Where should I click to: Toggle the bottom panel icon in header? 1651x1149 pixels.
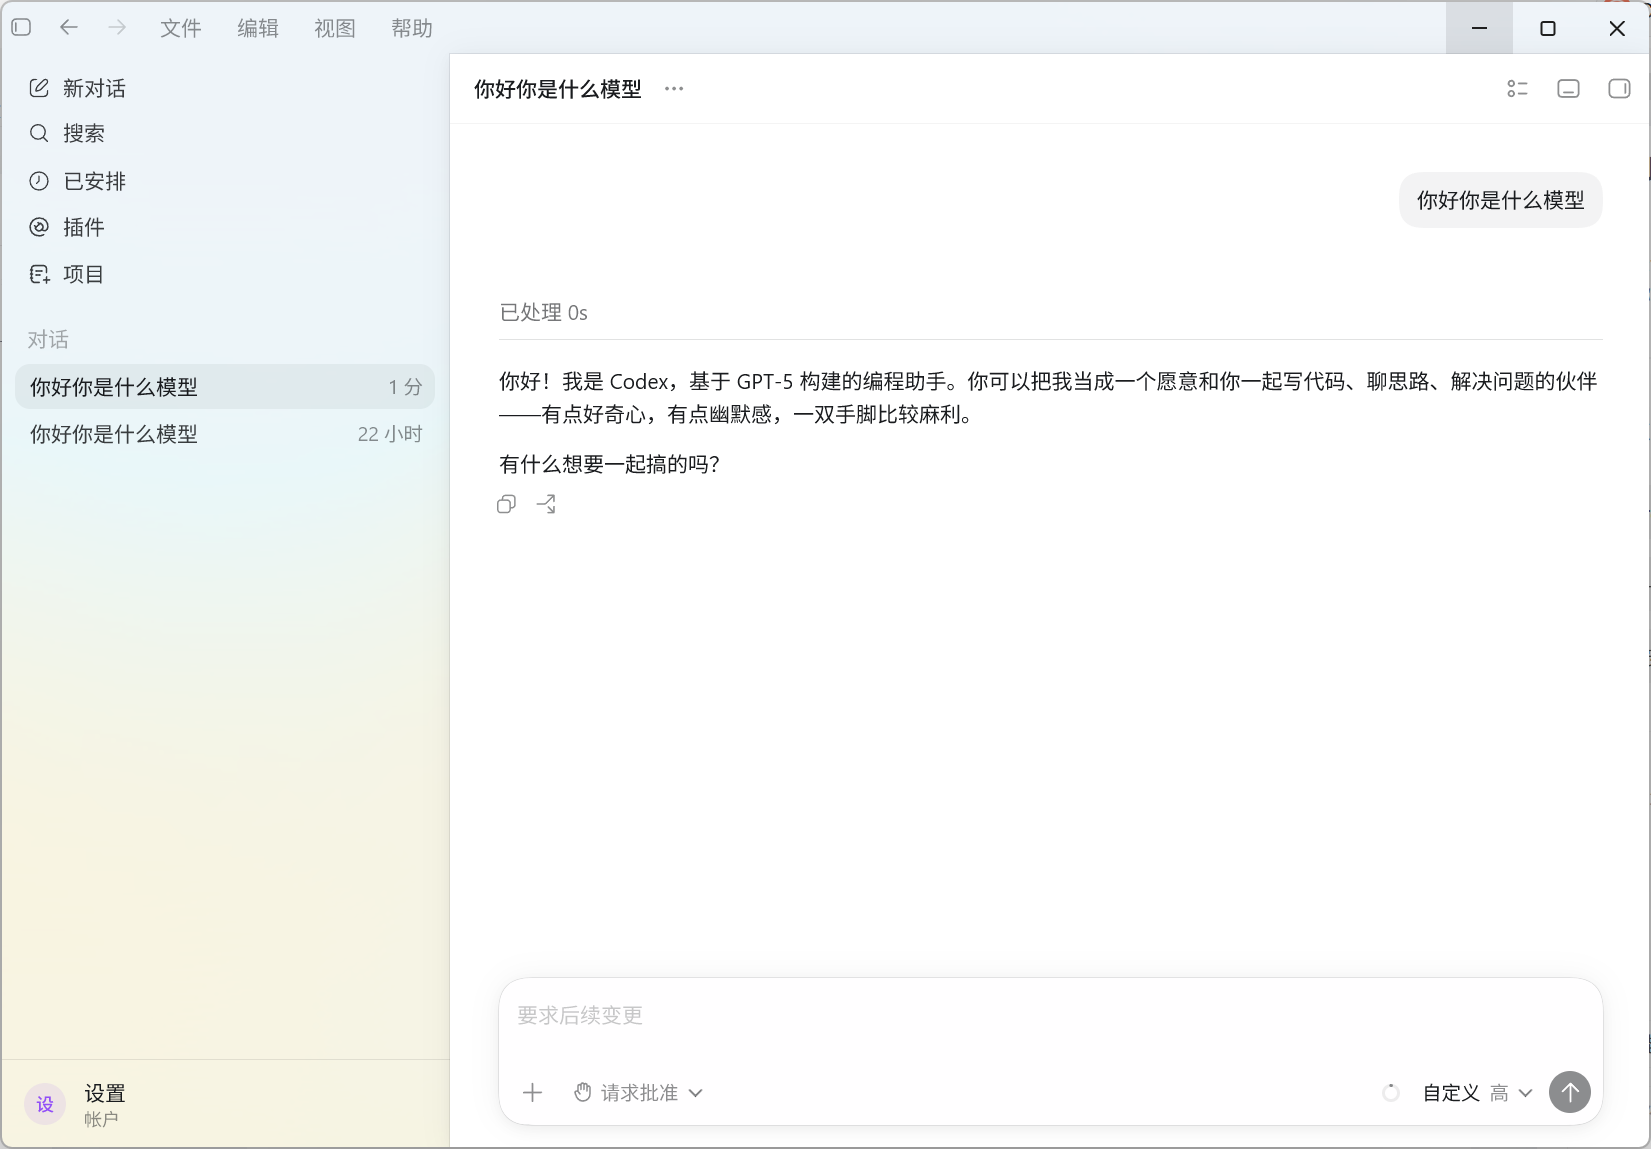pos(1568,89)
